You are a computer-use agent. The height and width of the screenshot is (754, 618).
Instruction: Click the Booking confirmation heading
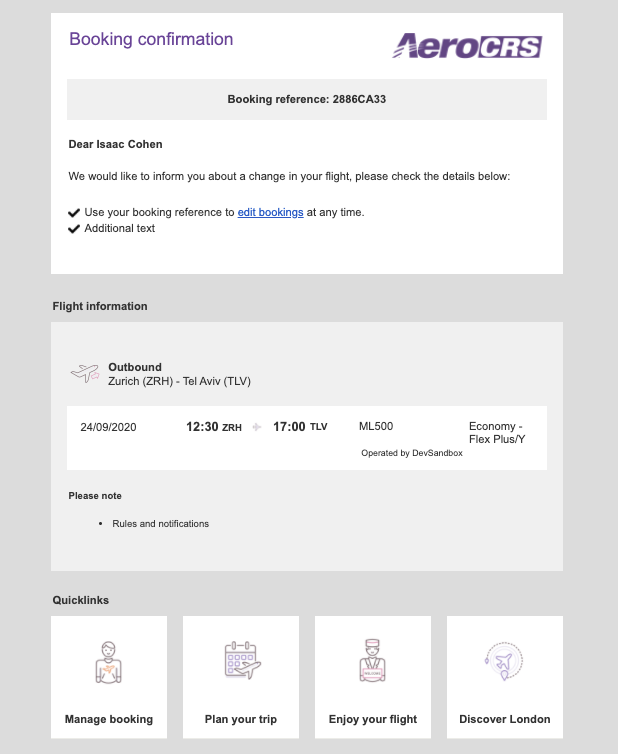(151, 39)
